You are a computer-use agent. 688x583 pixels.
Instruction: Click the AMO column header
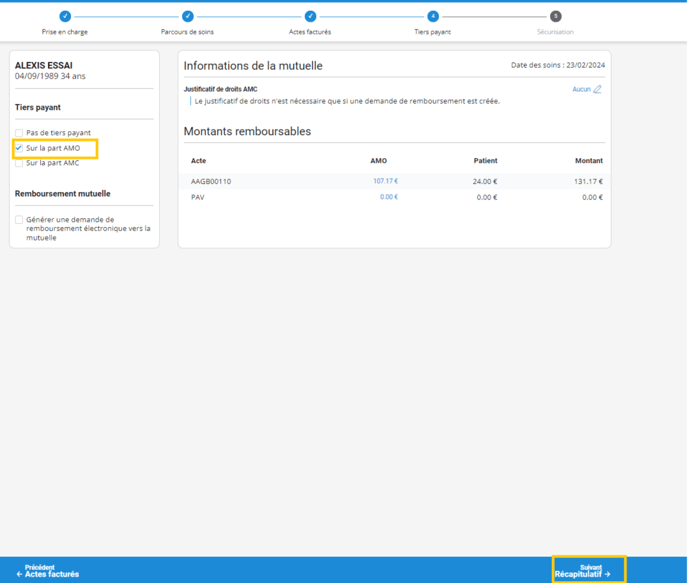378,161
